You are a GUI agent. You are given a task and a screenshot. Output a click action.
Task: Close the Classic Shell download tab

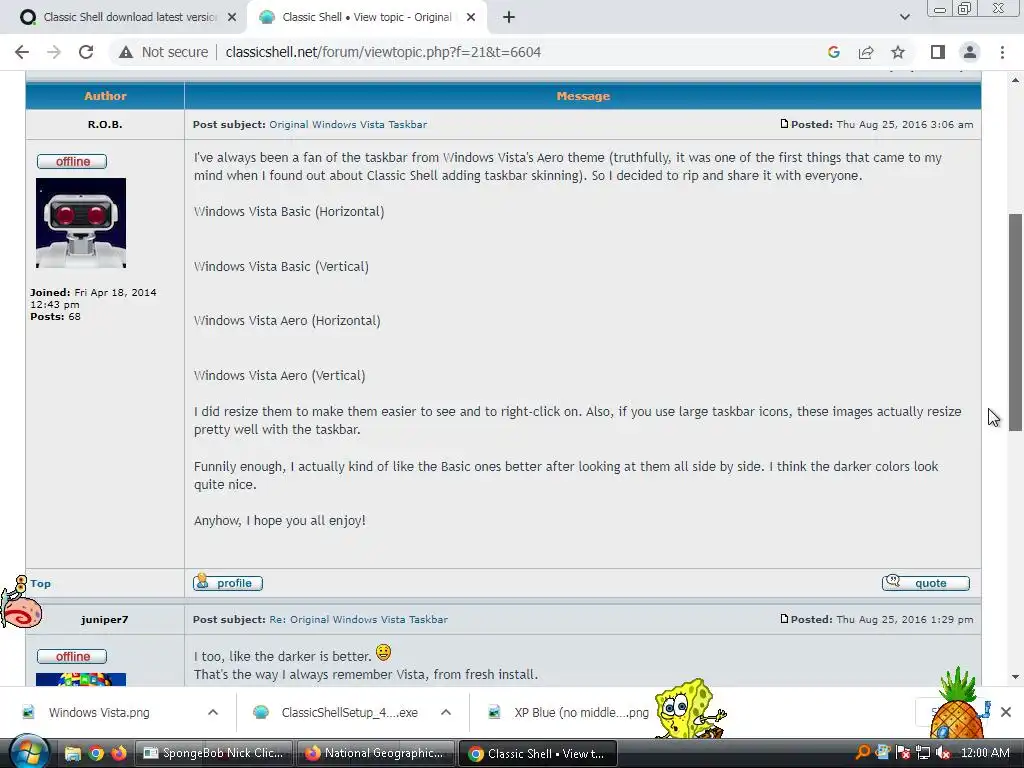coord(232,18)
